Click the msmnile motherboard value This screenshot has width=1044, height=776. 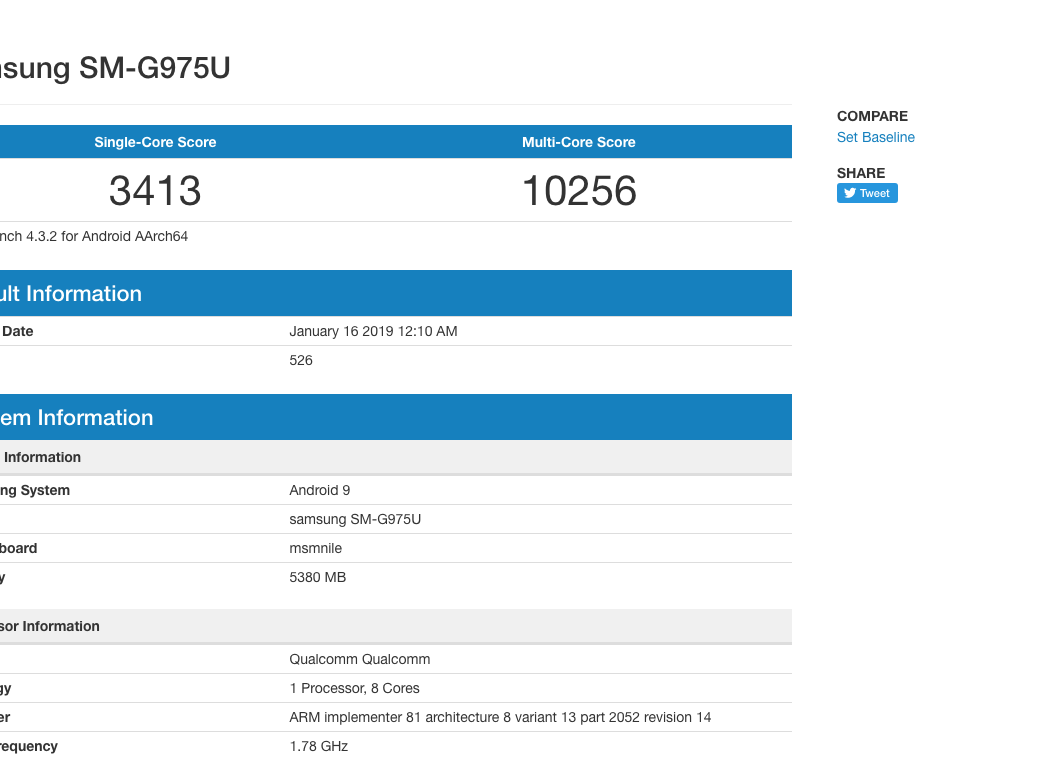point(315,548)
